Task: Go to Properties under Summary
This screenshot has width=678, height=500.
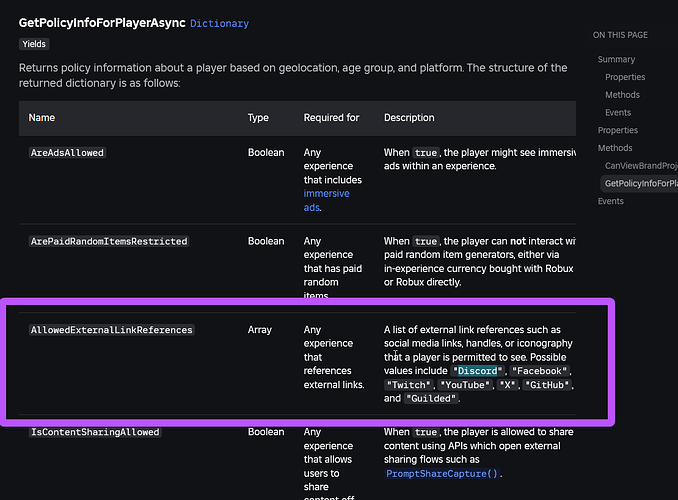Action: (x=625, y=77)
